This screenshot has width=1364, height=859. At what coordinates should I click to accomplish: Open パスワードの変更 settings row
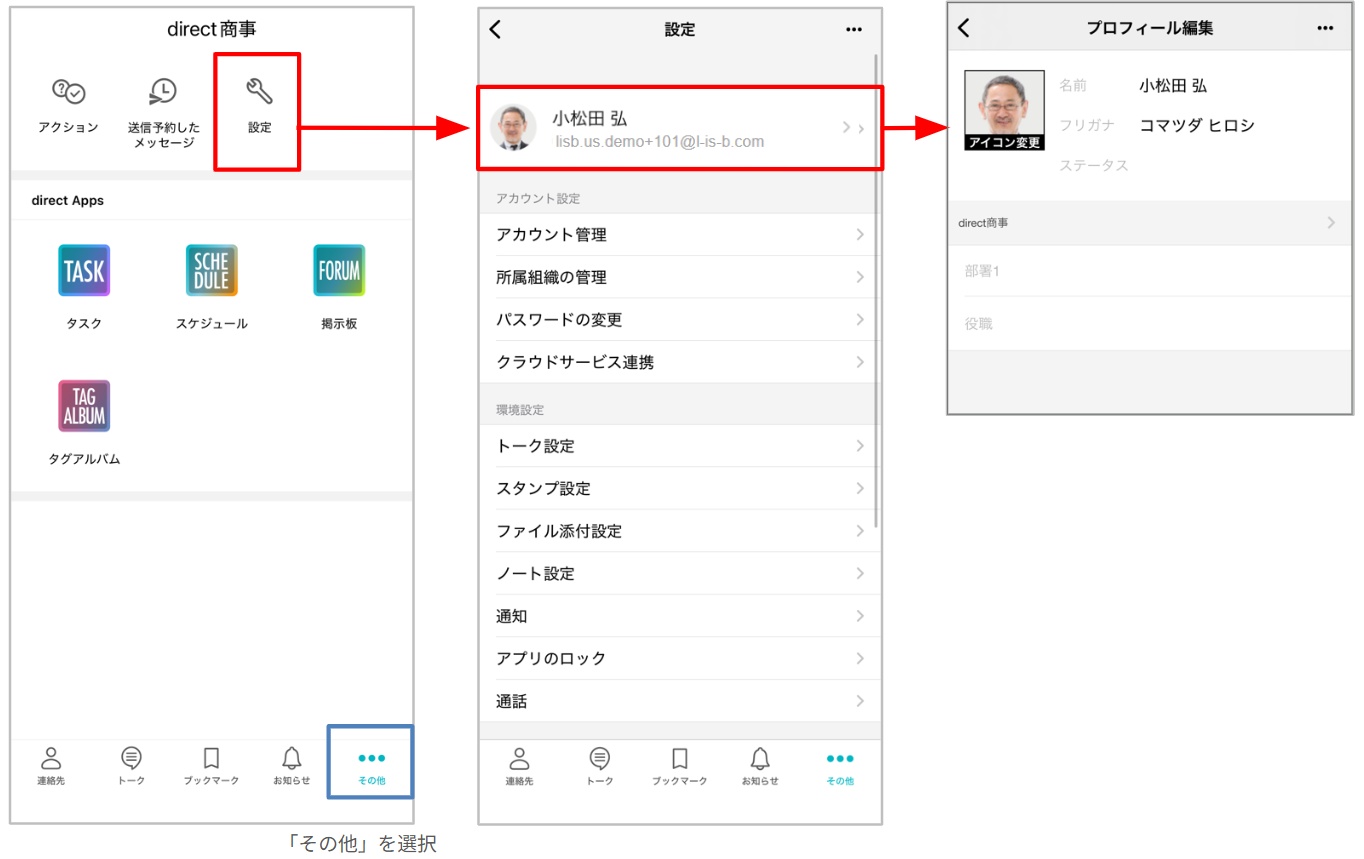pos(679,320)
